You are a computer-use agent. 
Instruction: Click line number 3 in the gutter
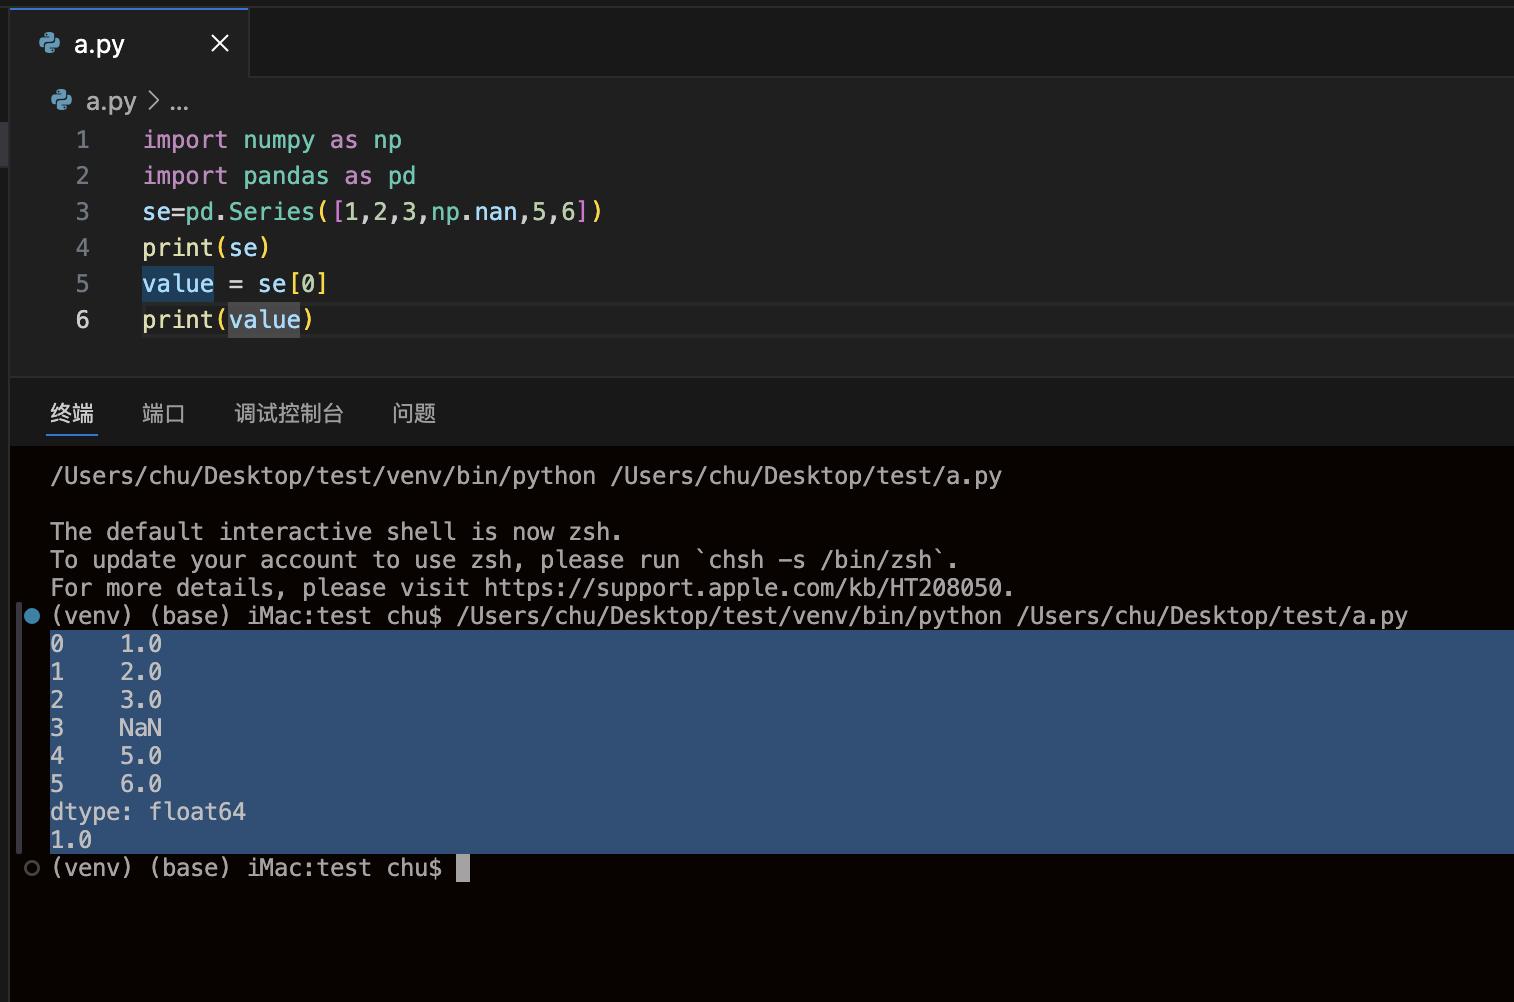(83, 212)
